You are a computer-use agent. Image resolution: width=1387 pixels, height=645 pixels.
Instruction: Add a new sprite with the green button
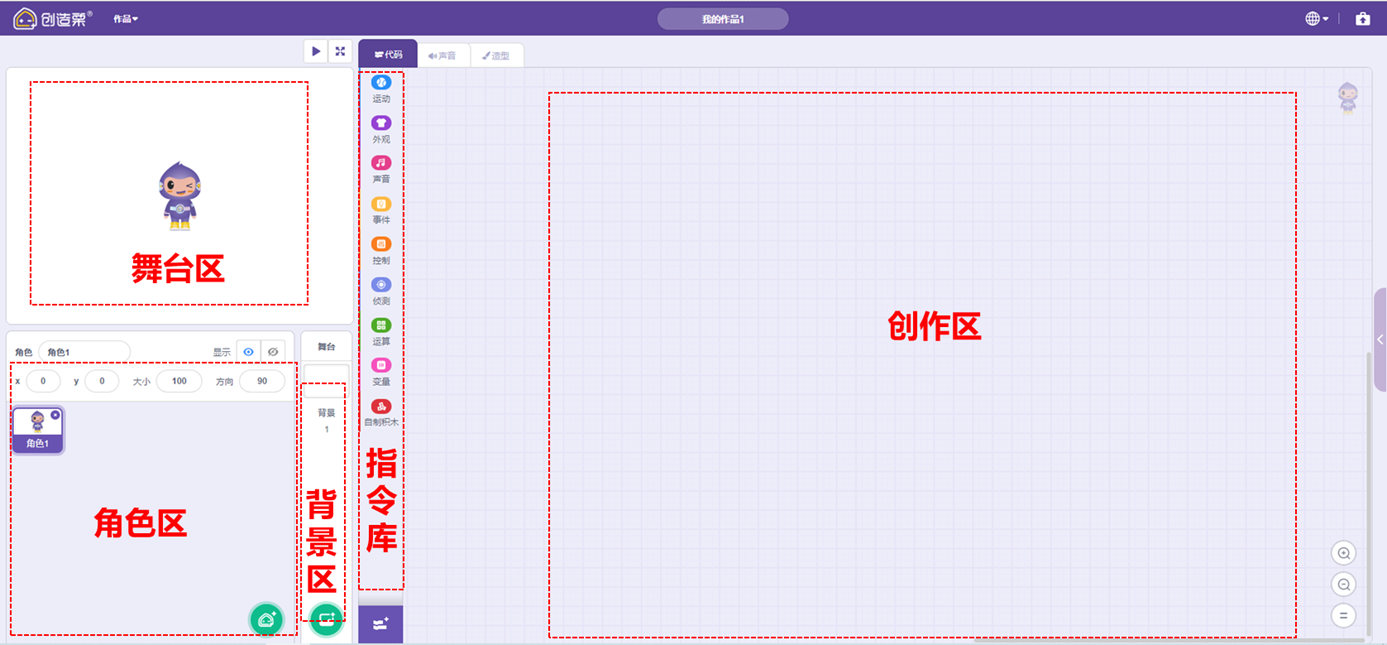[x=266, y=619]
